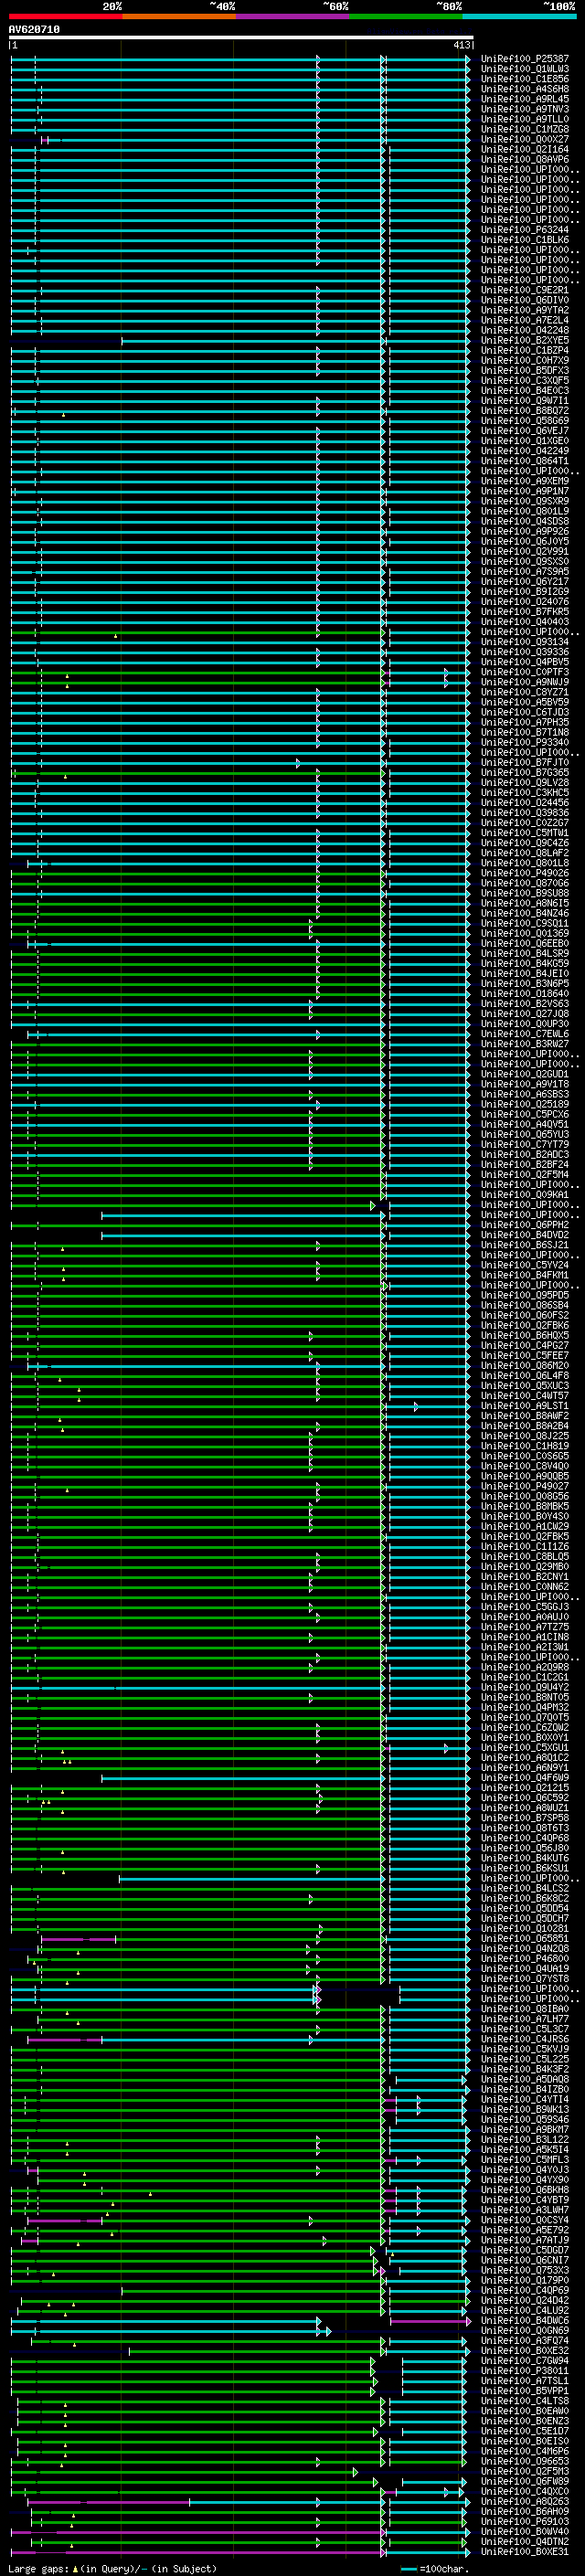585x2576 pixels.
Task: Click the UniRef100_C0PTF3 entry
Action: [x=525, y=672]
